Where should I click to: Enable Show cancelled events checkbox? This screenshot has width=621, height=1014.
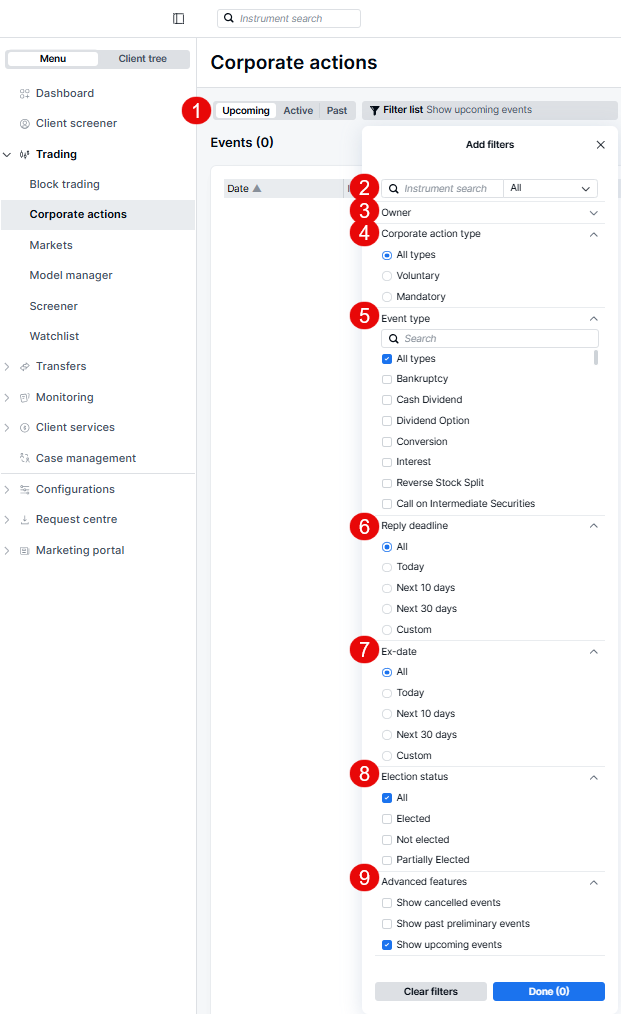pyautogui.click(x=387, y=903)
